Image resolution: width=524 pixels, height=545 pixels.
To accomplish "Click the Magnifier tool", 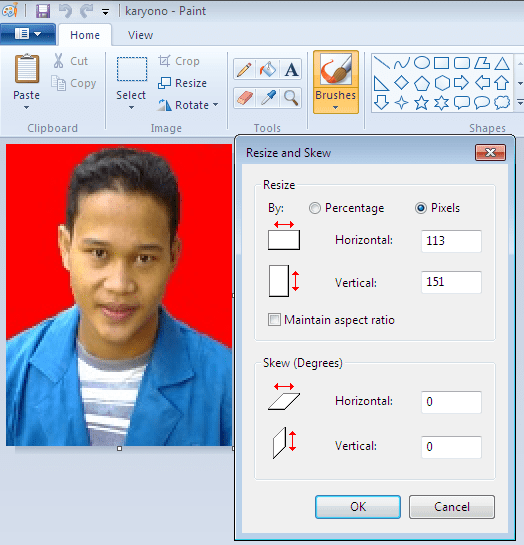I will click(x=291, y=98).
